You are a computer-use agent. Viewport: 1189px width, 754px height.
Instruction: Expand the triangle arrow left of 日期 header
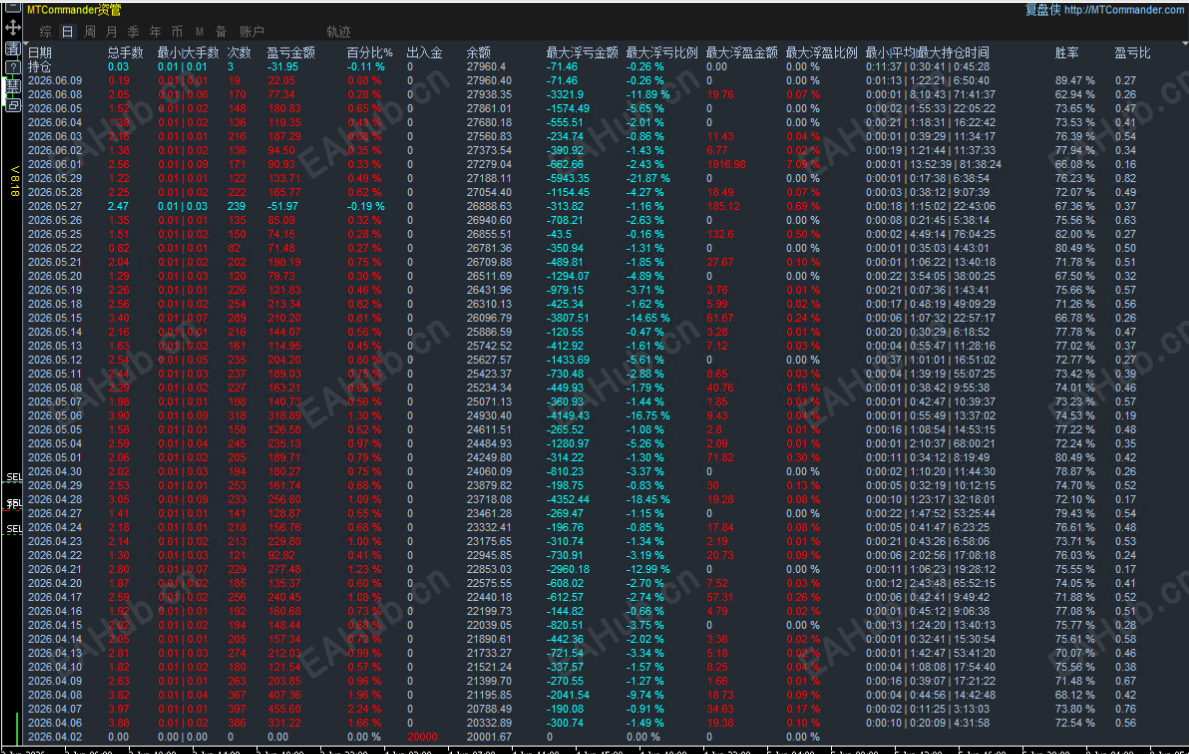pos(25,42)
